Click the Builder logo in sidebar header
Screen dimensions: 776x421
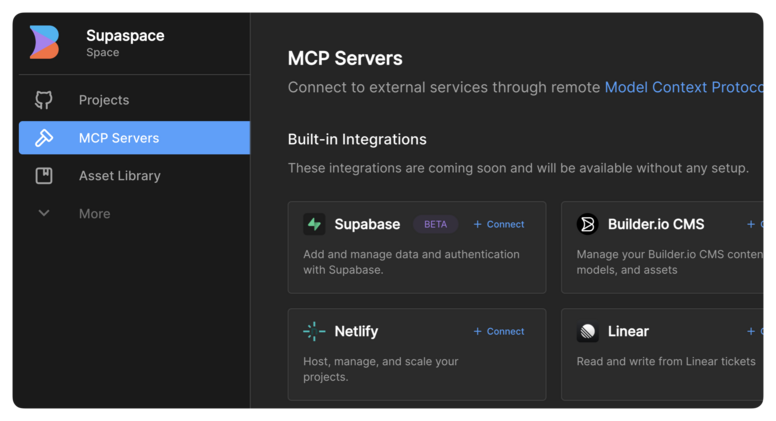[44, 43]
